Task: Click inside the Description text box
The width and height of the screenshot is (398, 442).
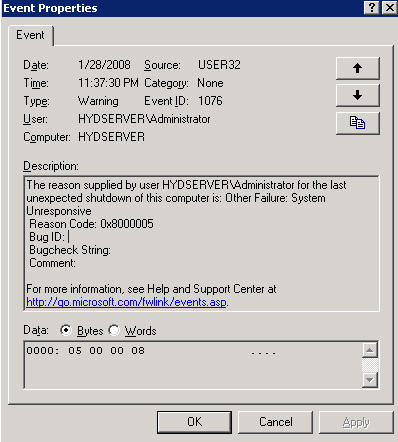Action: (202, 244)
